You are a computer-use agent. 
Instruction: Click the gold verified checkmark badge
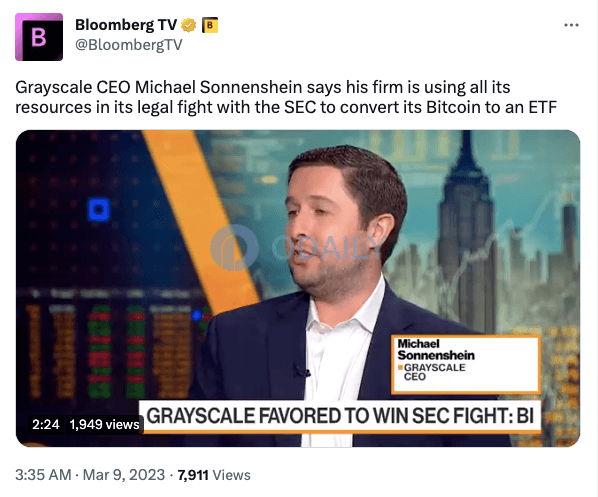click(188, 25)
